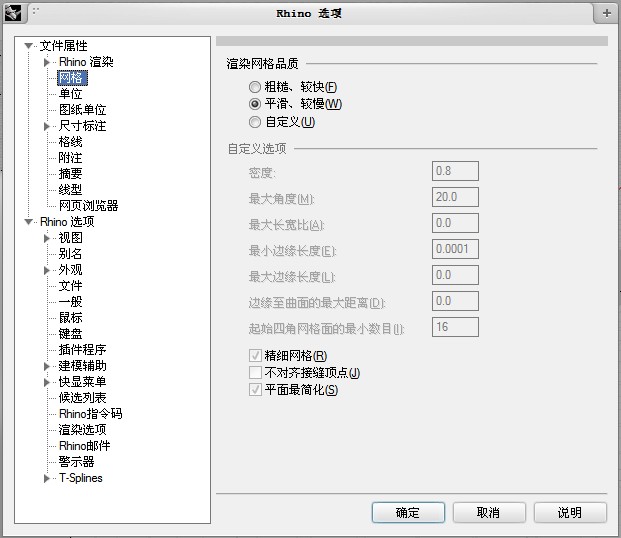Toggle 精细网格 checkbox
The height and width of the screenshot is (538, 621).
click(255, 355)
